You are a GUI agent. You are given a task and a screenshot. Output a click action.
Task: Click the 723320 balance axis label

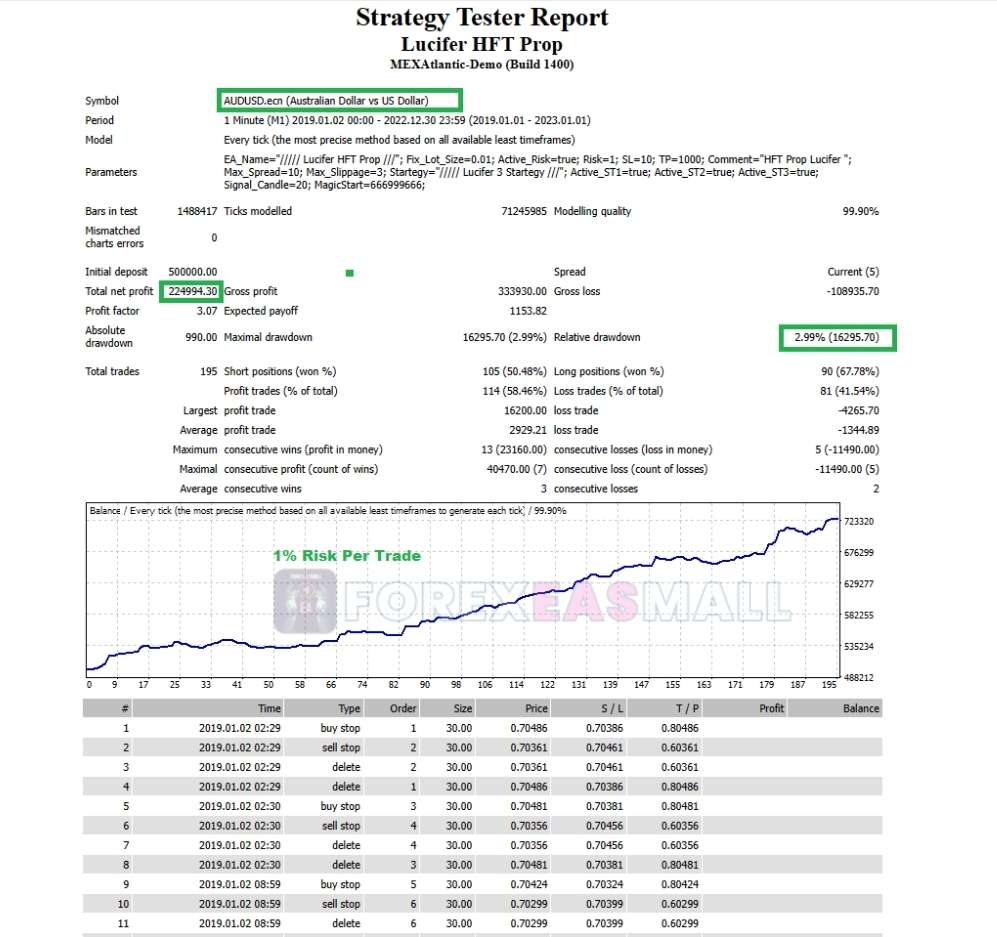[x=858, y=521]
